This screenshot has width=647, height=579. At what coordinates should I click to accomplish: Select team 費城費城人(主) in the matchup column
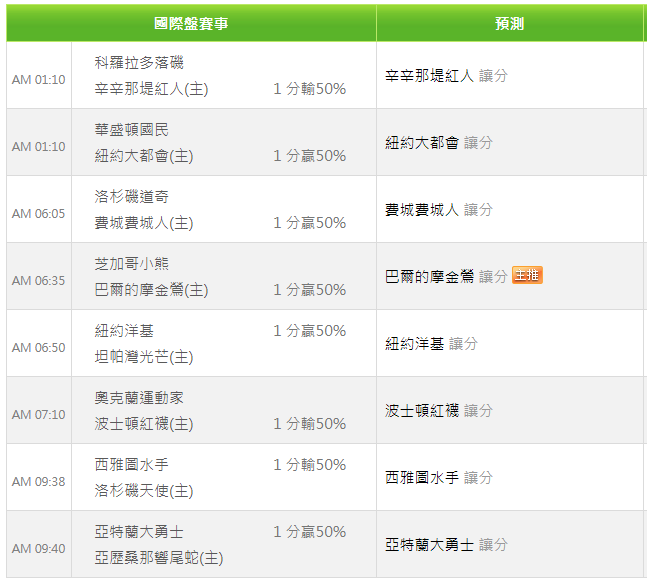144,223
